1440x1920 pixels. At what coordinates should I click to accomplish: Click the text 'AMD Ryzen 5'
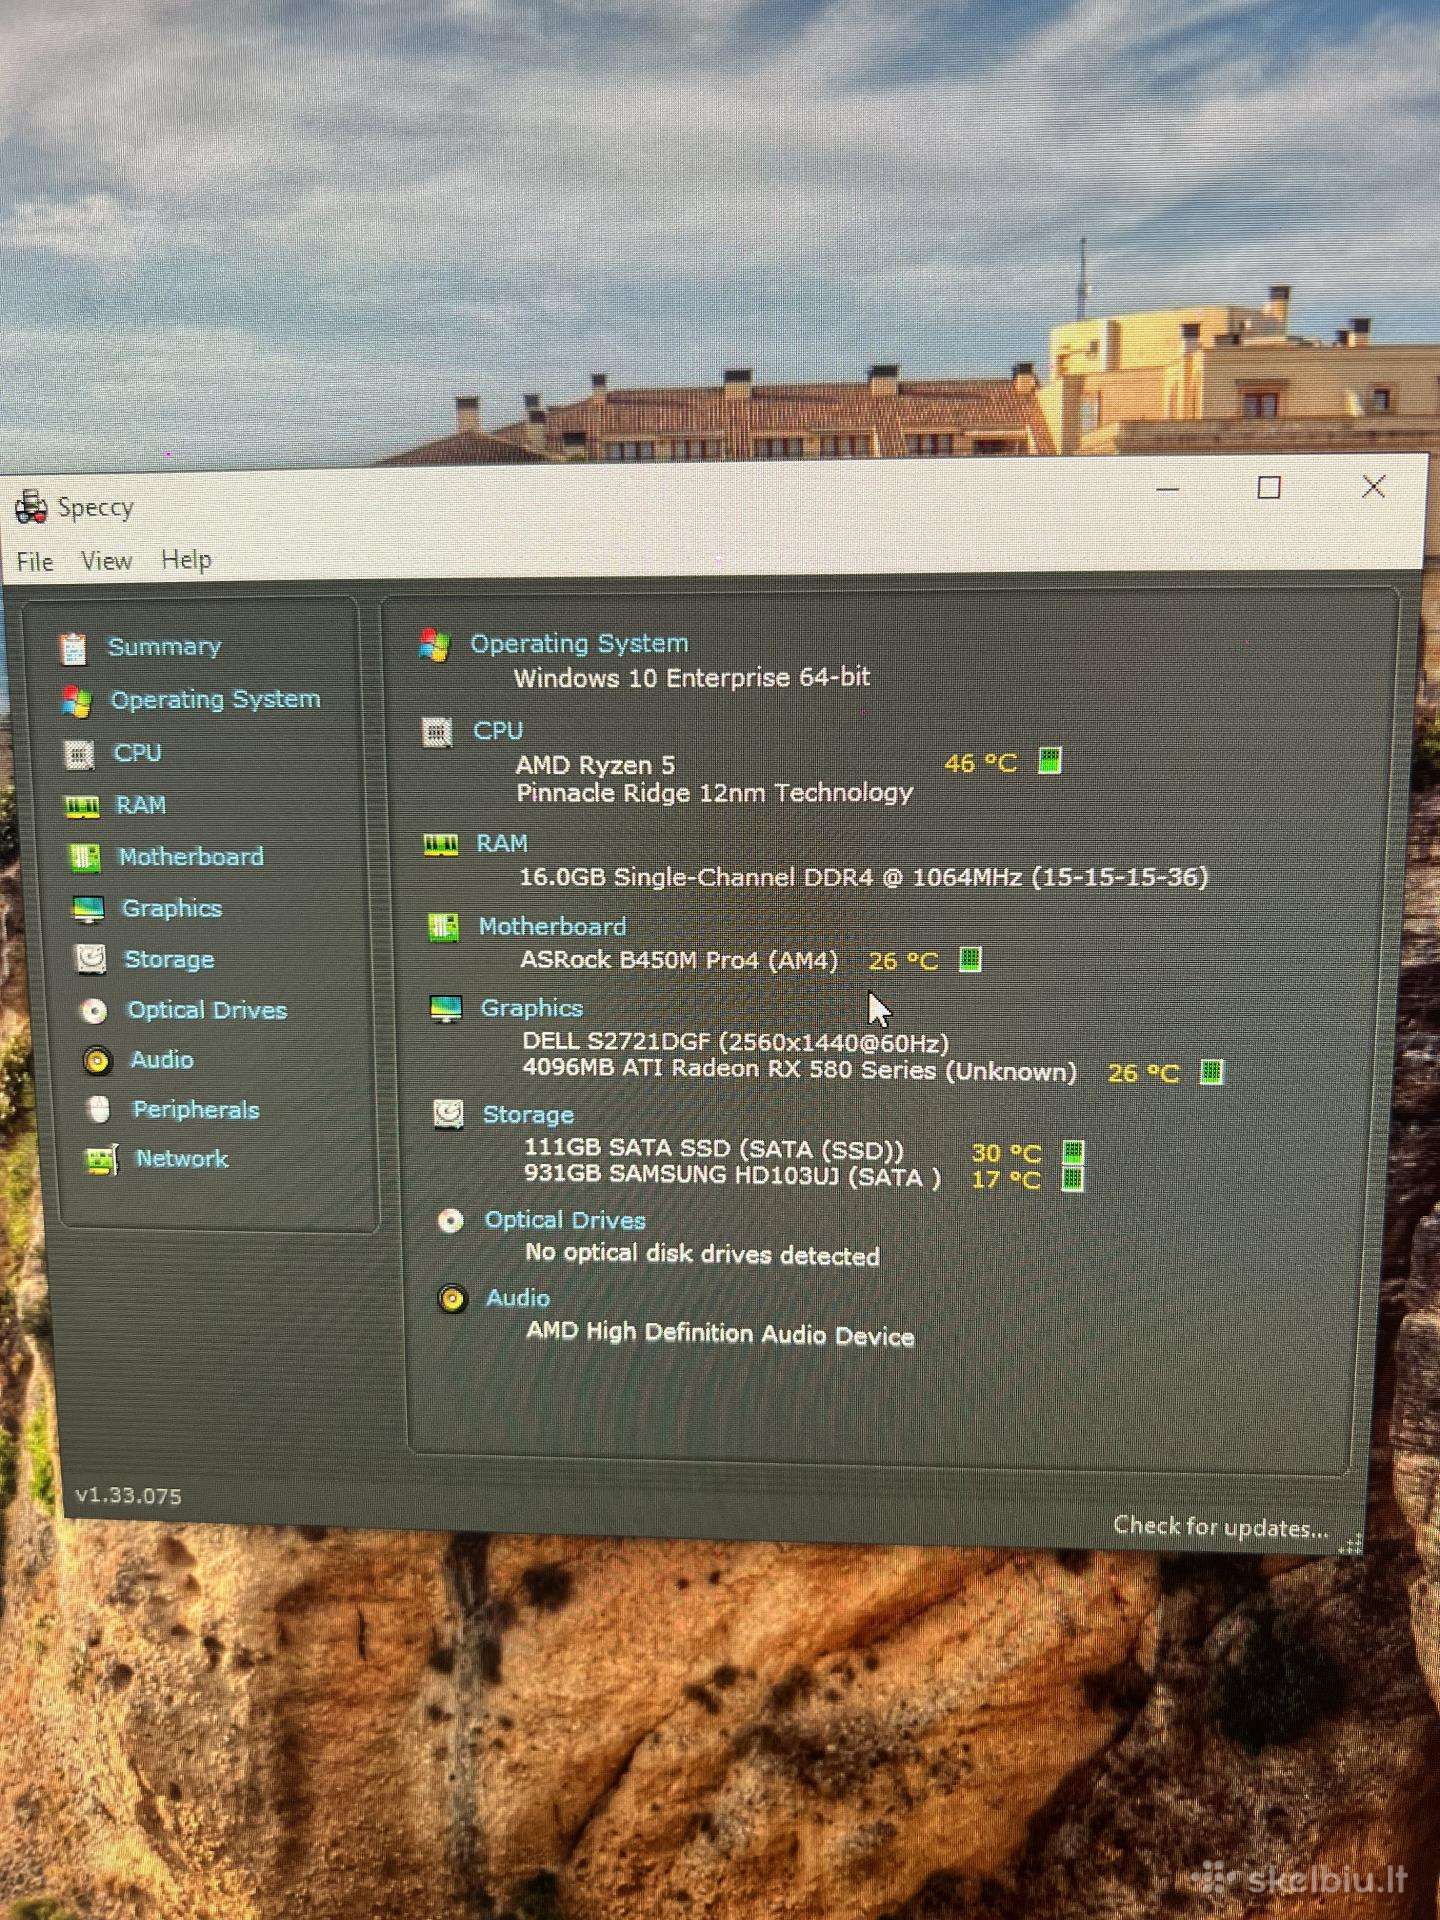[595, 766]
